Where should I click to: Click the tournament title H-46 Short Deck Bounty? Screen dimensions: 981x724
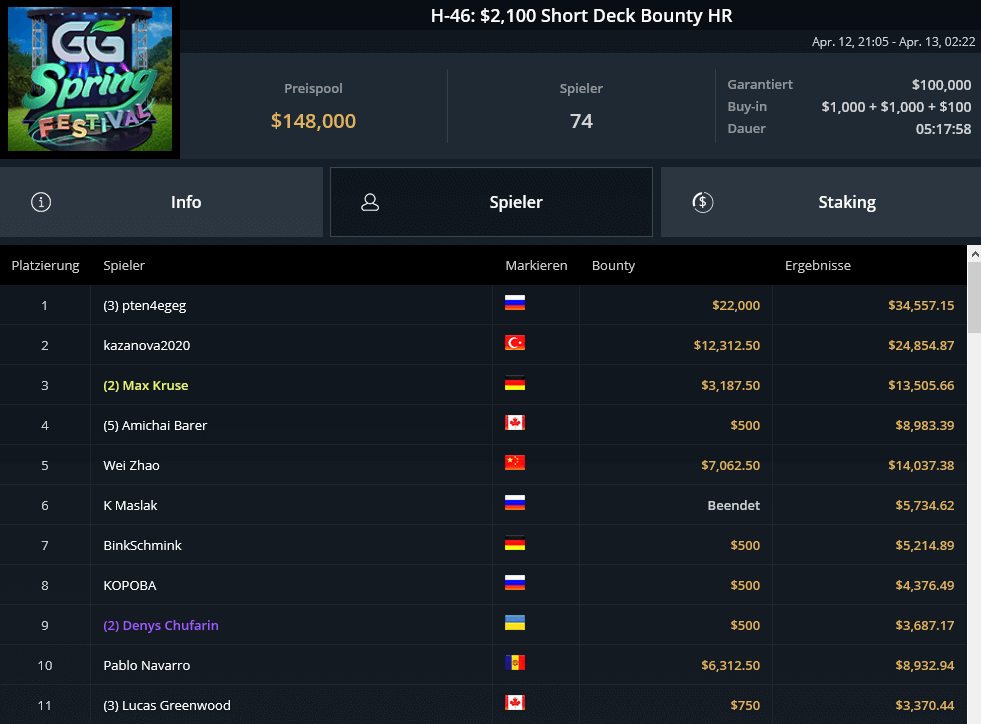581,16
